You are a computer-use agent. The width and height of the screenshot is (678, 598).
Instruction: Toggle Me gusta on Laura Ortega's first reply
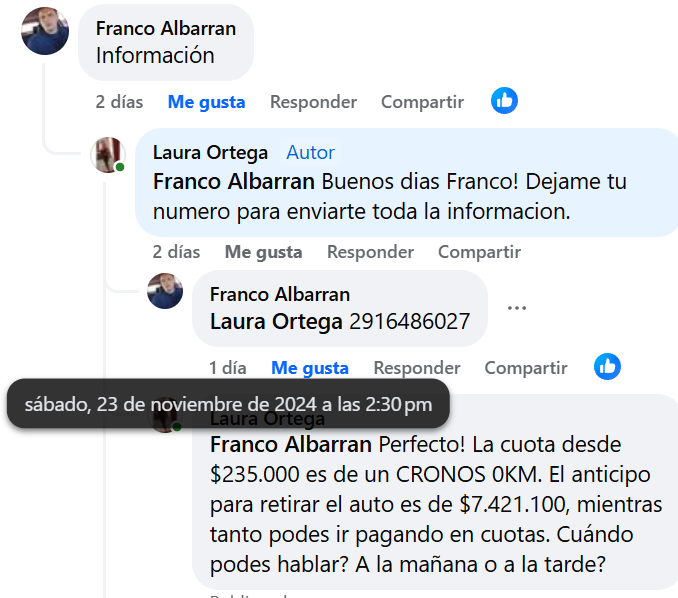point(263,252)
